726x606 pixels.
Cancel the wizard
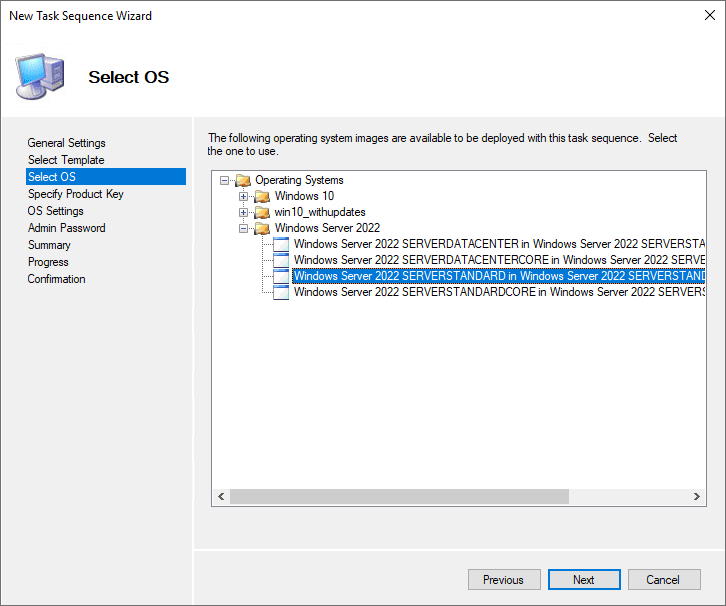click(664, 580)
